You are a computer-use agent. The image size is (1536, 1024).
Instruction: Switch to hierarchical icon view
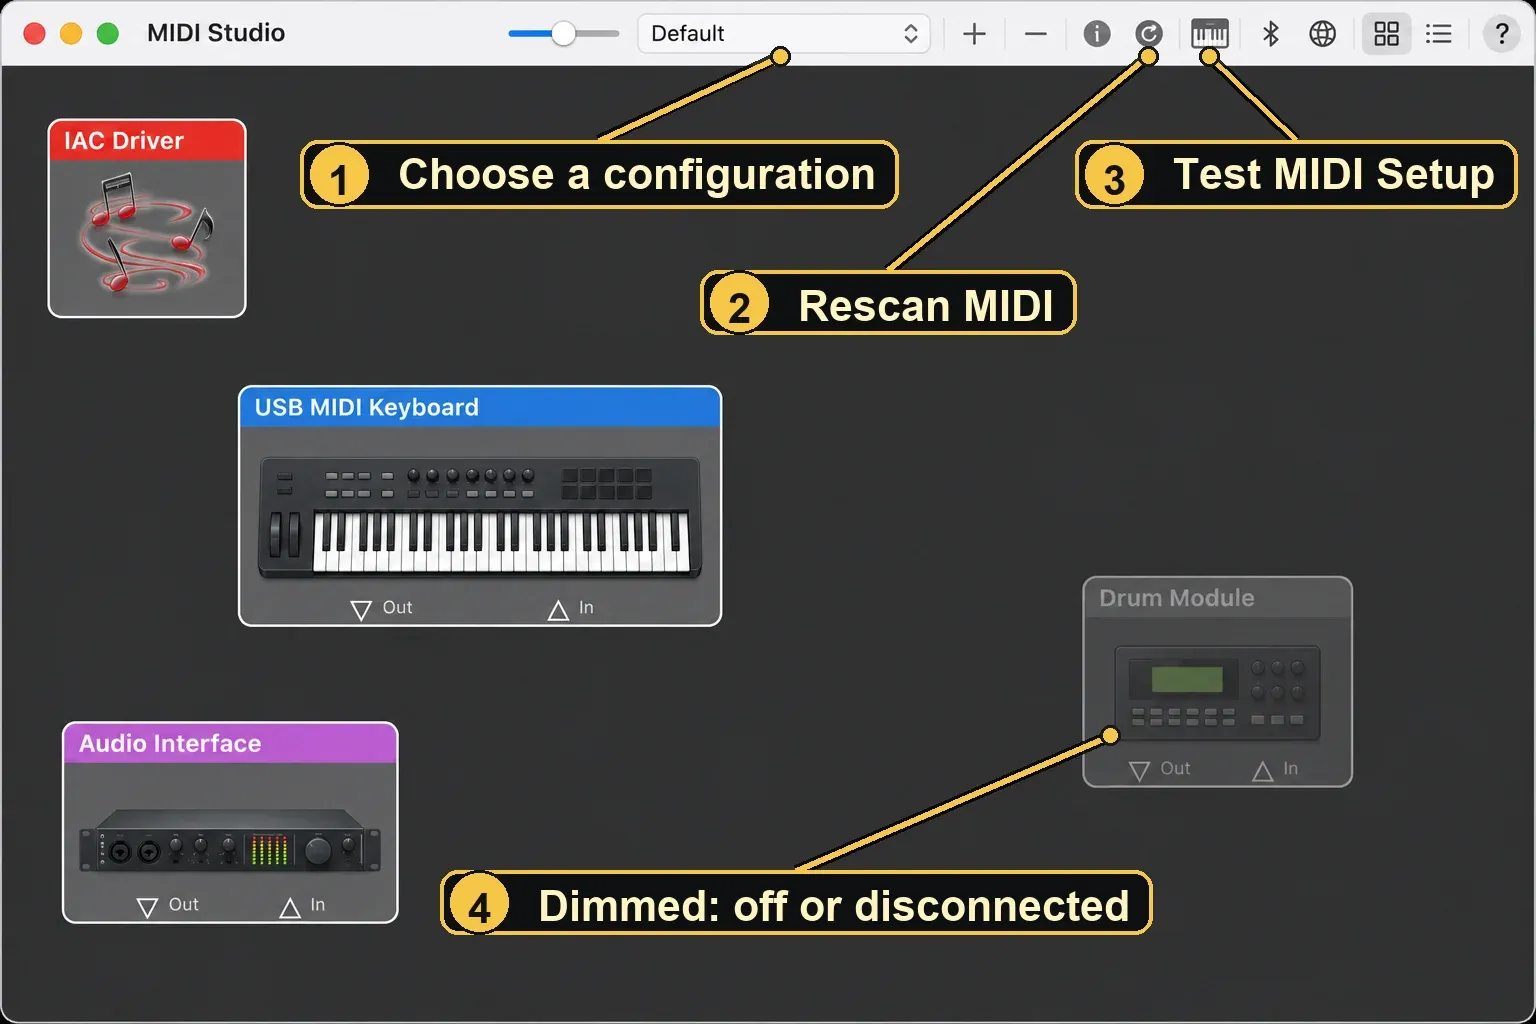tap(1387, 34)
